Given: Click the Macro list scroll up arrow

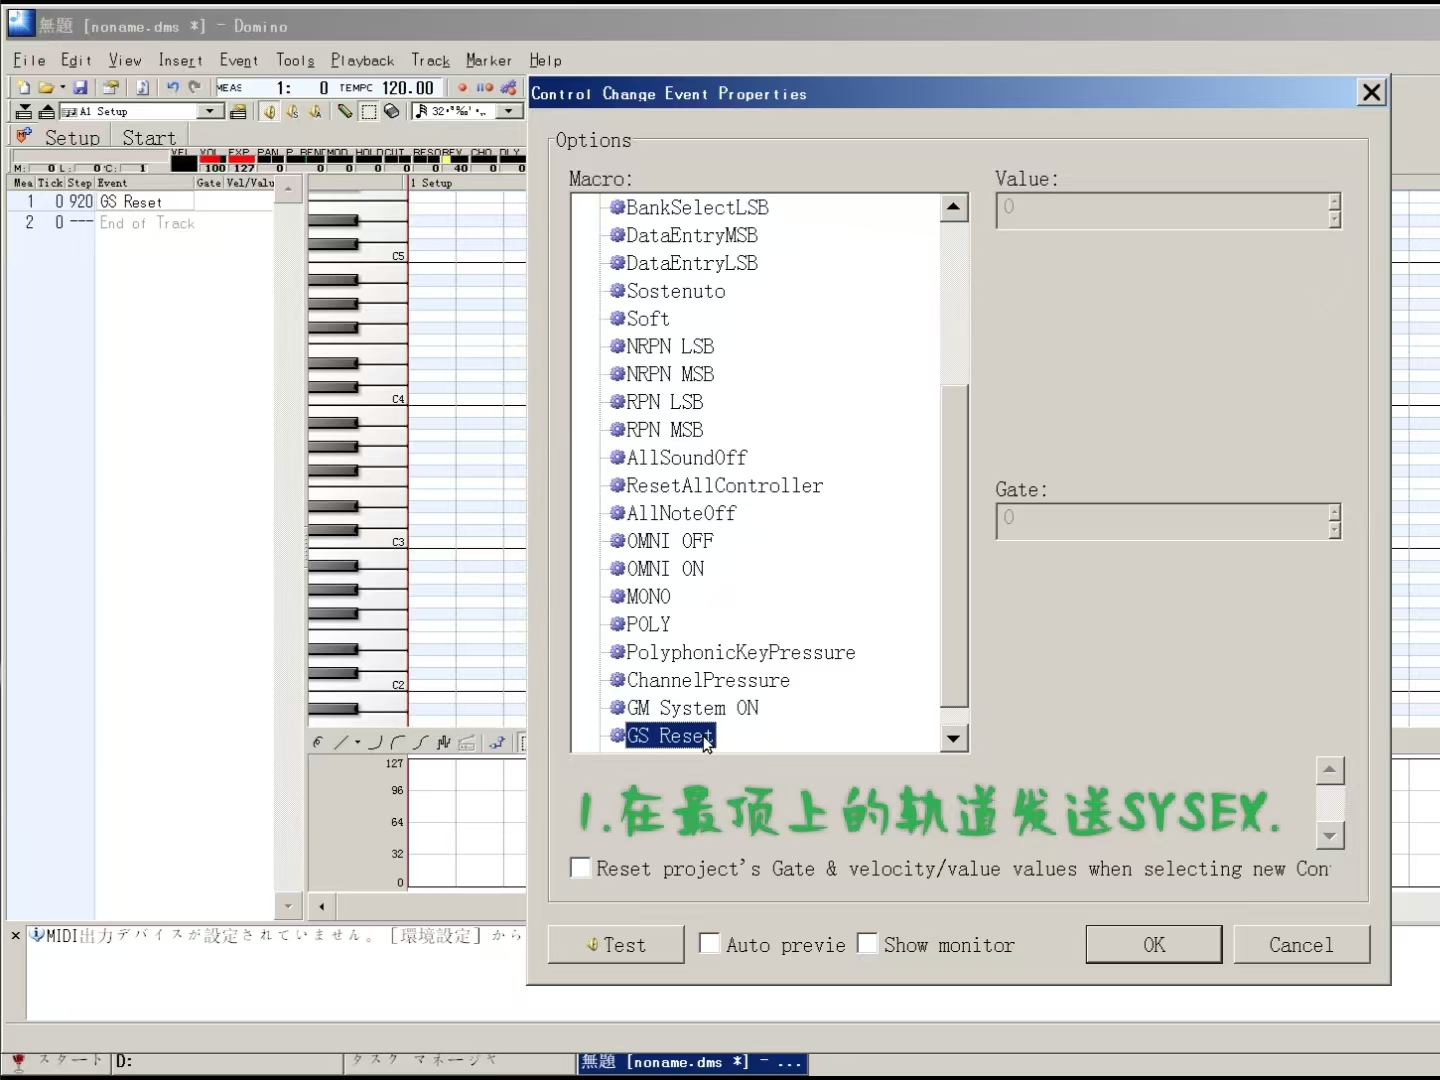Looking at the screenshot, I should (955, 207).
